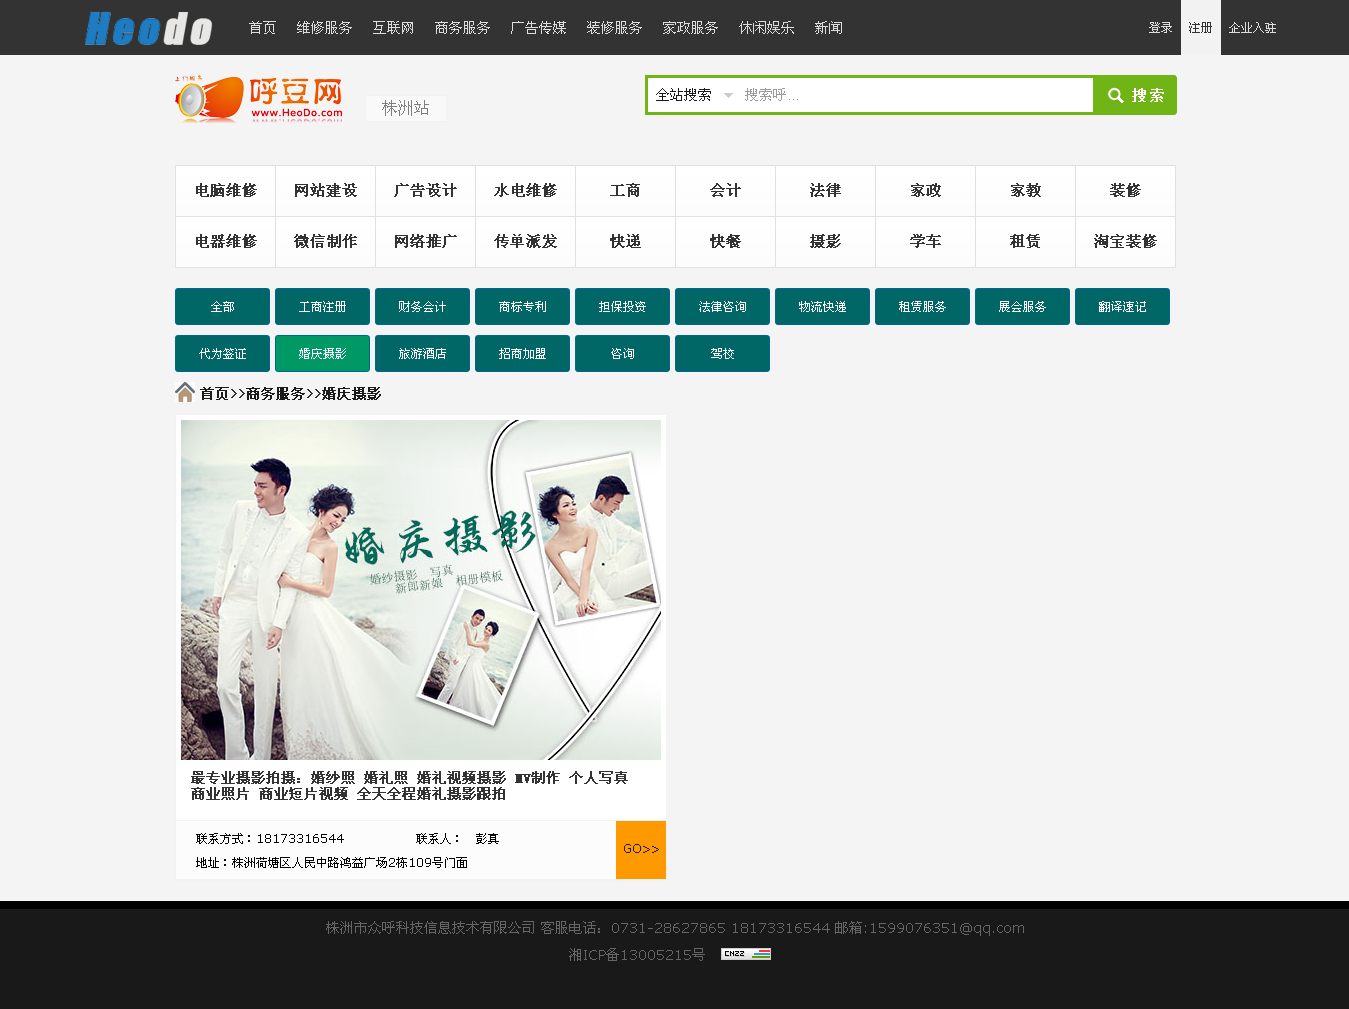The width and height of the screenshot is (1349, 1009).
Task: Type in the search input field
Action: point(915,95)
